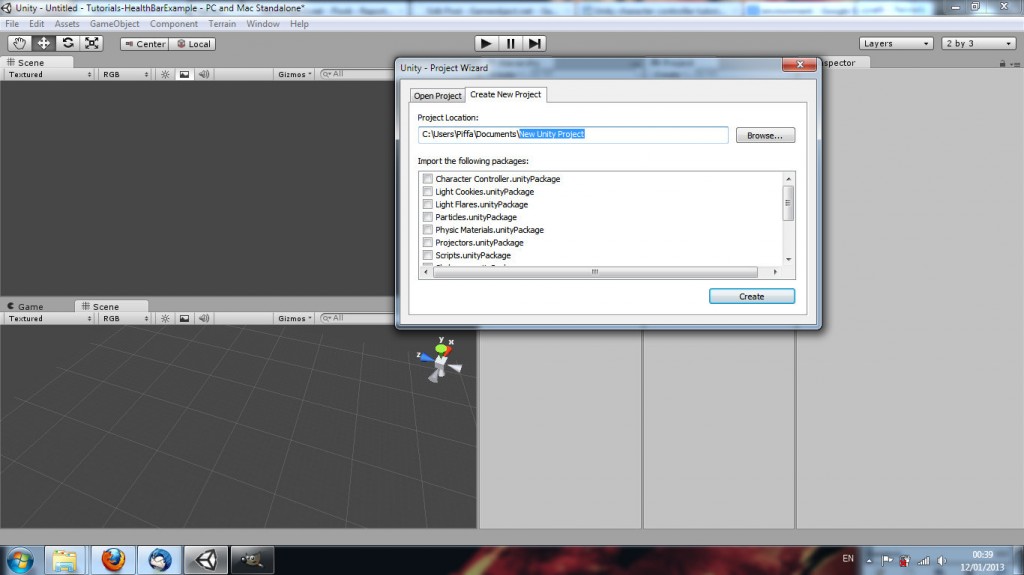Open the Edit menu
The image size is (1024, 575).
pyautogui.click(x=37, y=24)
